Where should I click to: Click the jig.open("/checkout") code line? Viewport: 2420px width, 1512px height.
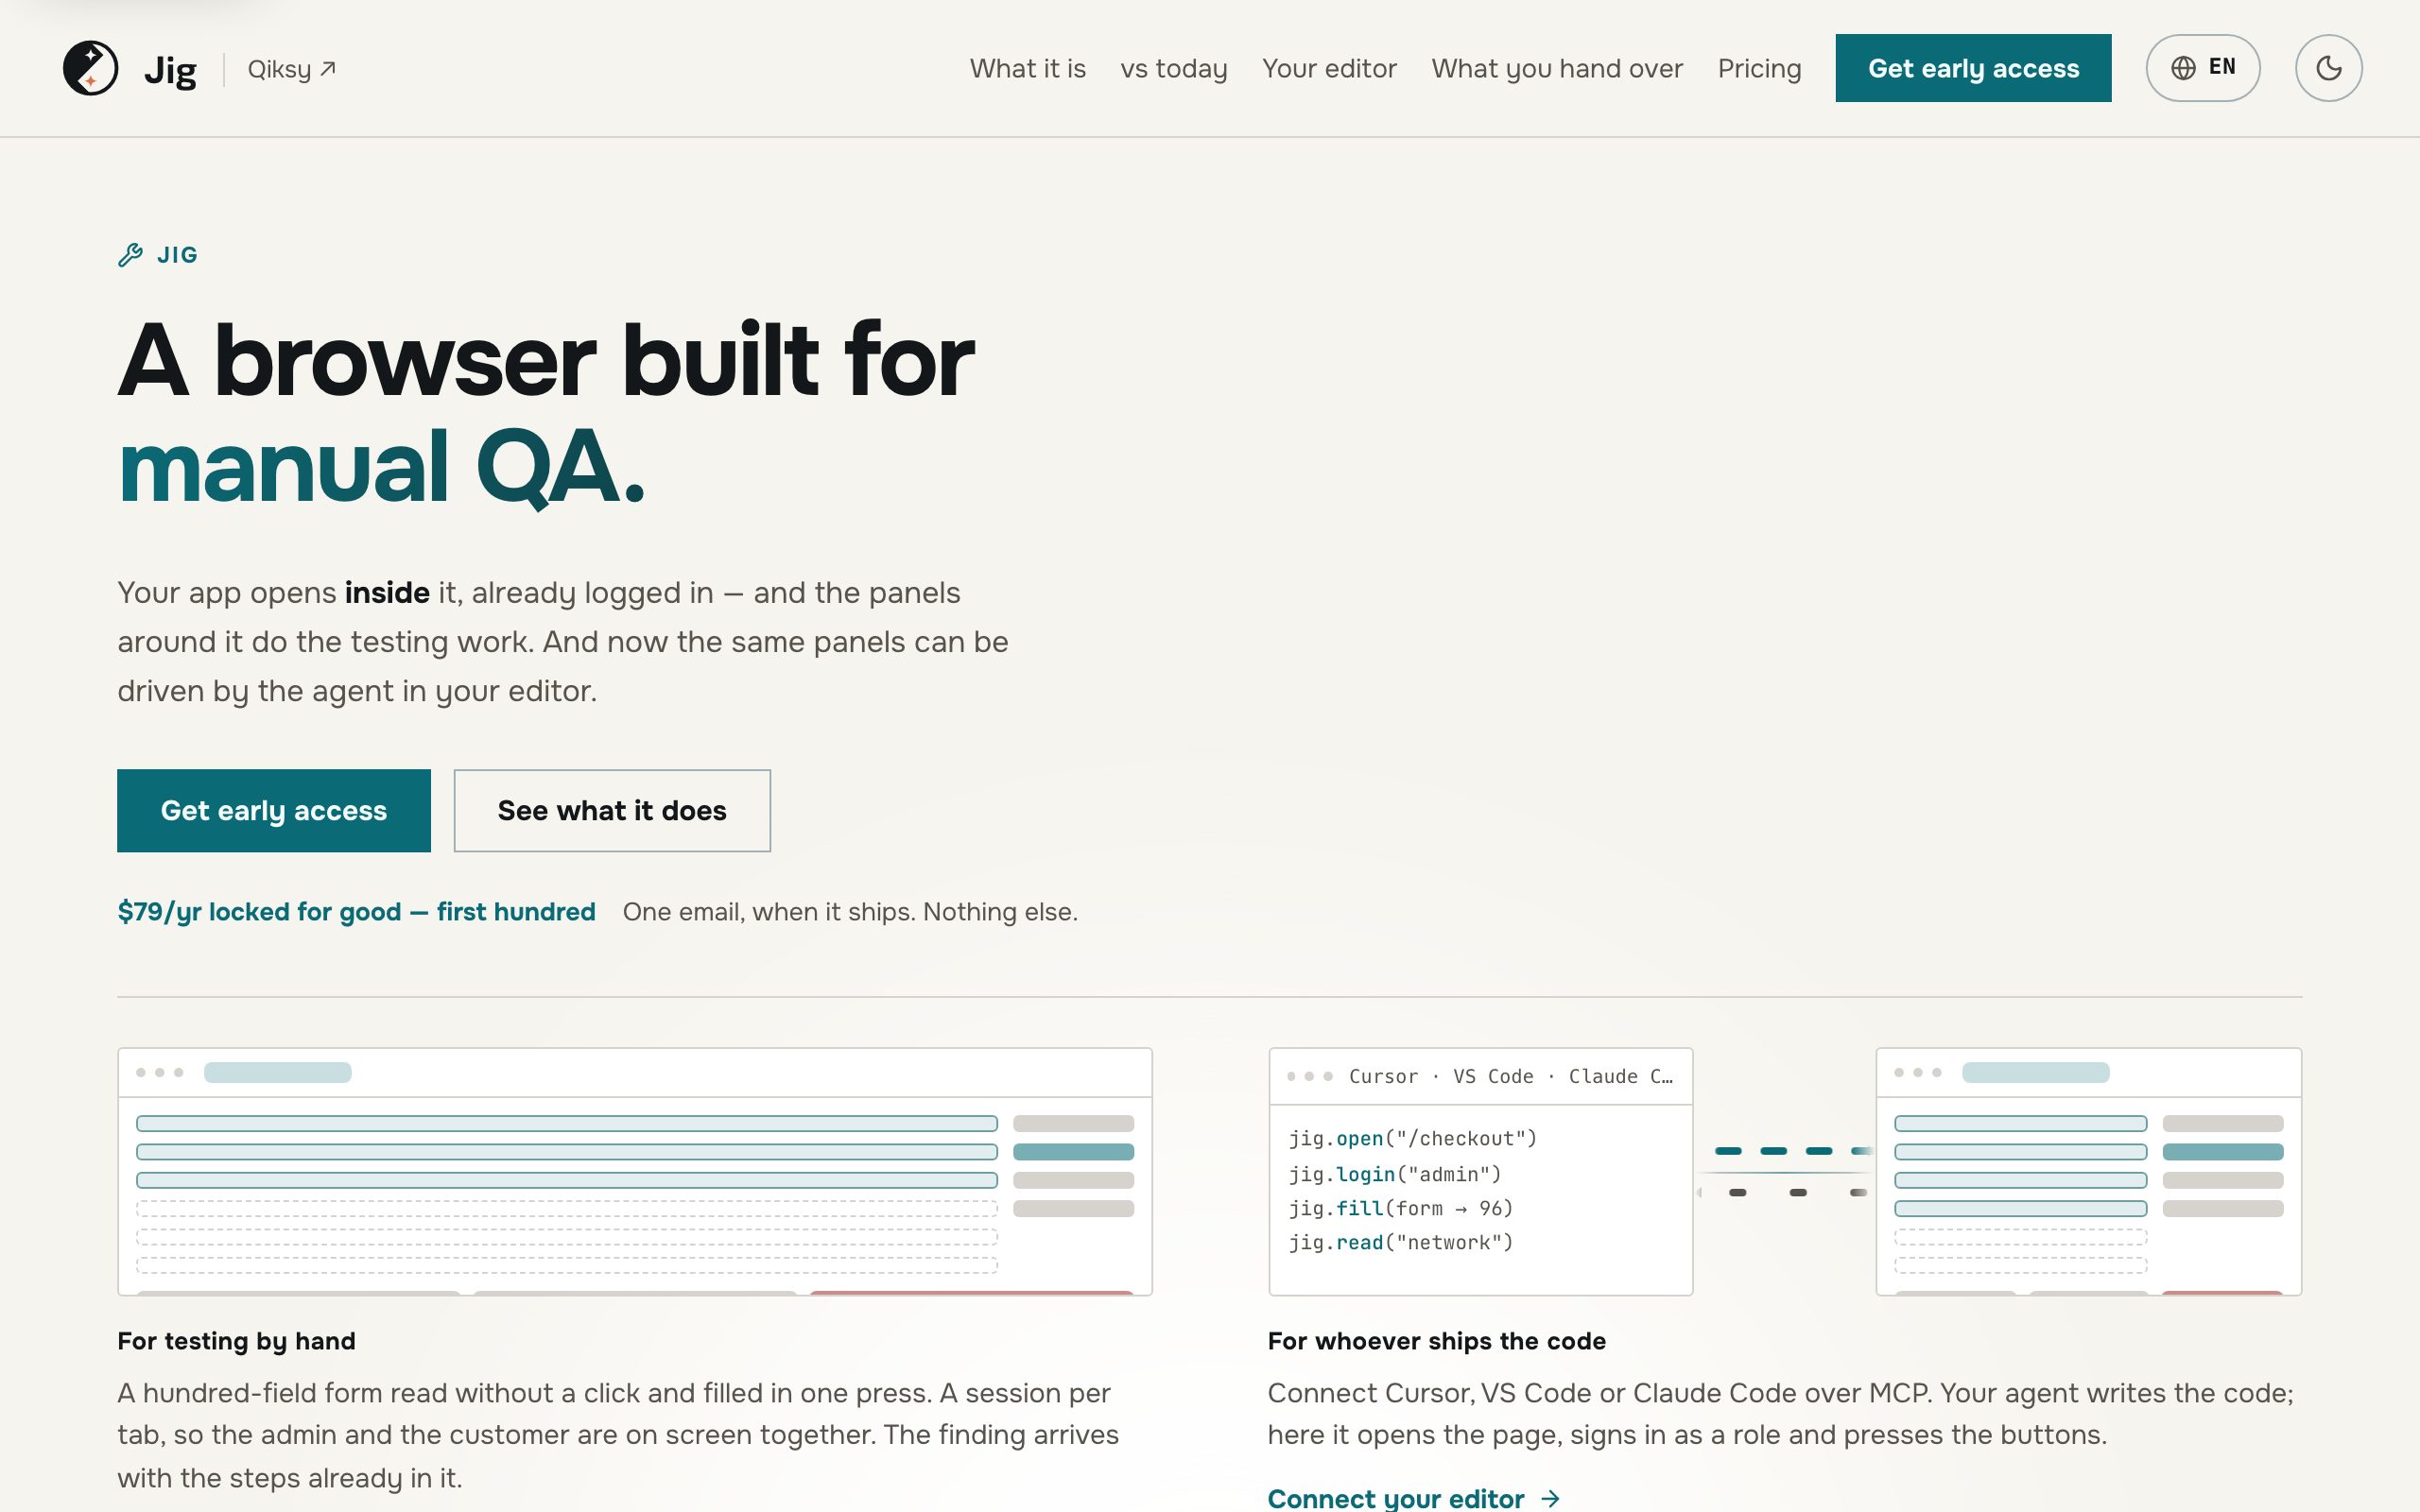click(1412, 1138)
